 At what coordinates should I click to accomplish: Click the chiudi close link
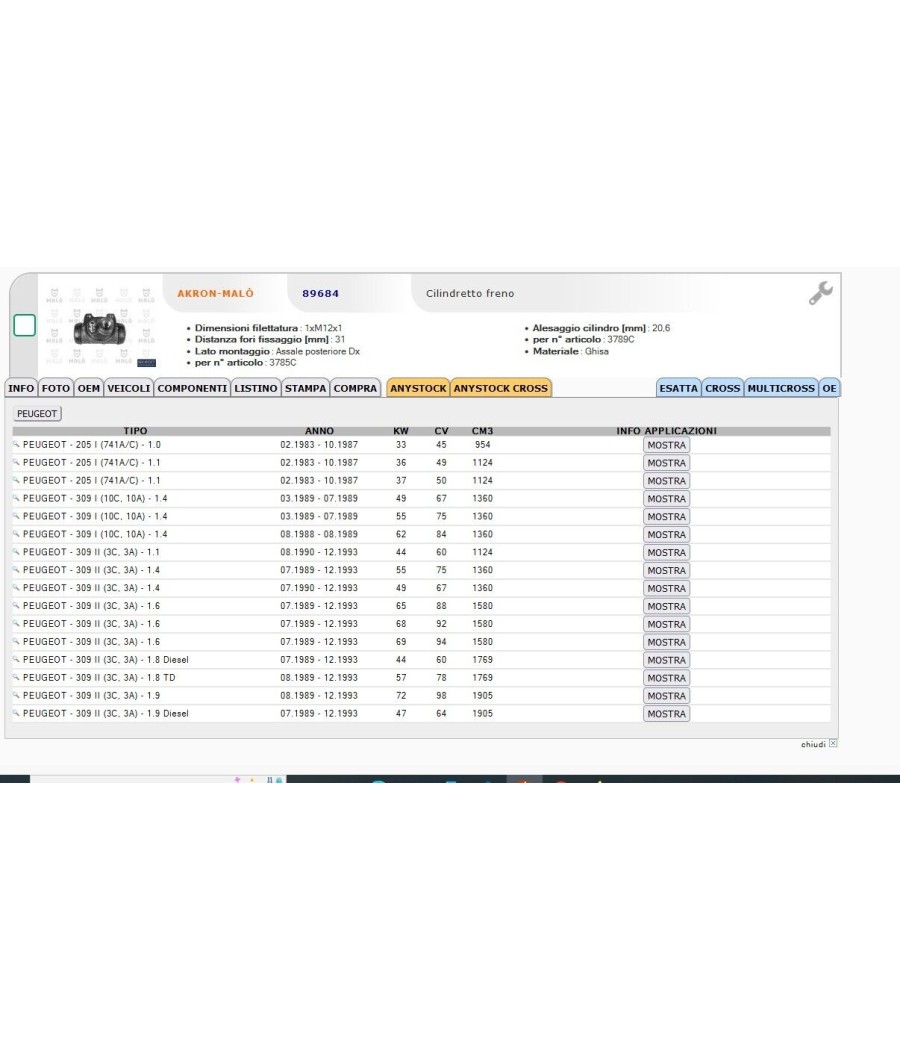click(813, 744)
